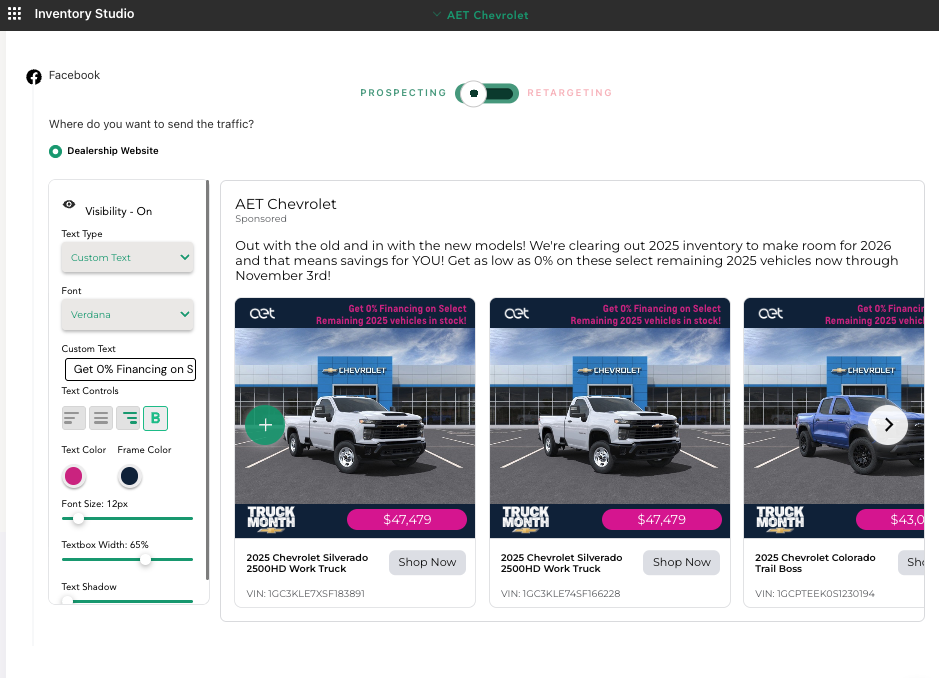Click Shop Now on first Silverado card

(427, 563)
